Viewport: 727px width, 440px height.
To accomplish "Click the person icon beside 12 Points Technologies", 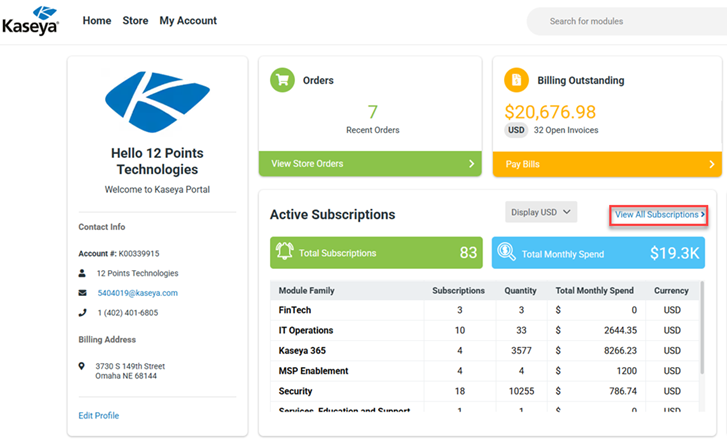I will [x=82, y=273].
